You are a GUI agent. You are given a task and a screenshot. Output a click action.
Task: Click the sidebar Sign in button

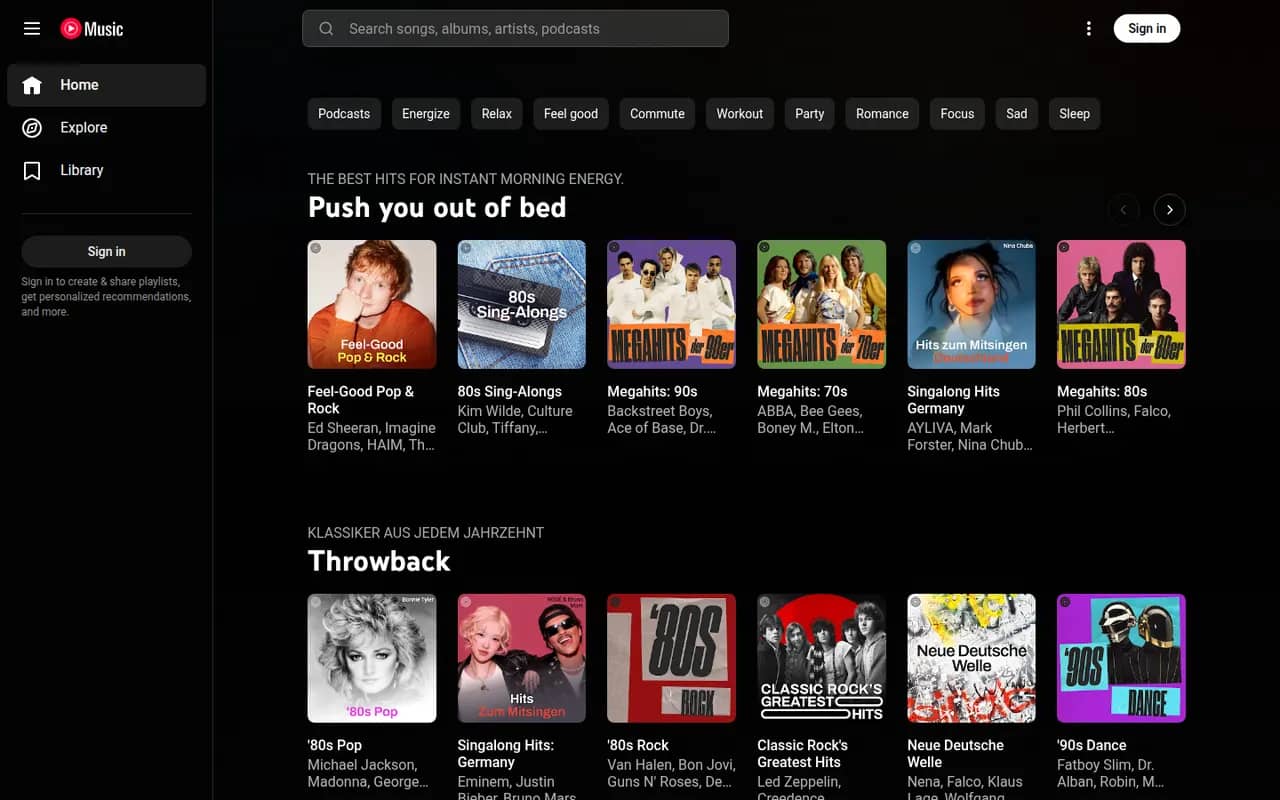(x=106, y=252)
